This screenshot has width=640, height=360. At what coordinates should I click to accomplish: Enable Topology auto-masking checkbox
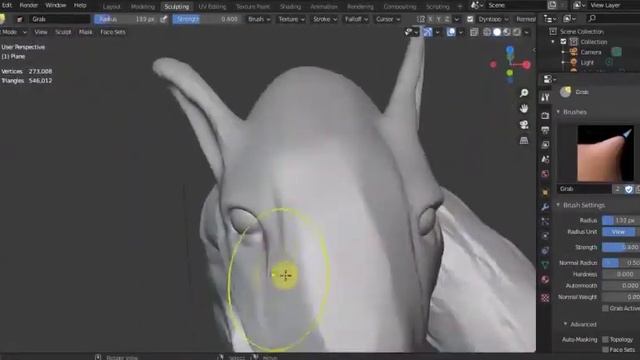click(605, 340)
